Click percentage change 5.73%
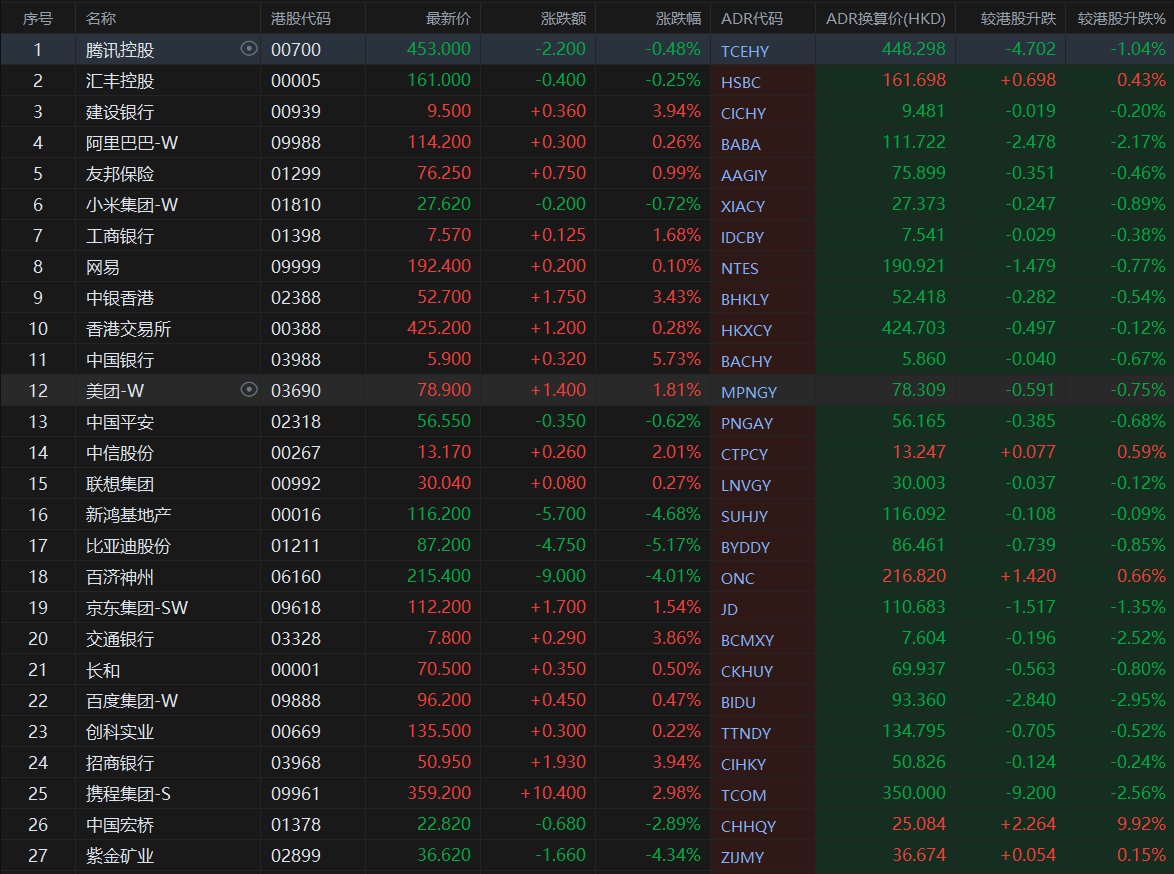 [x=677, y=359]
